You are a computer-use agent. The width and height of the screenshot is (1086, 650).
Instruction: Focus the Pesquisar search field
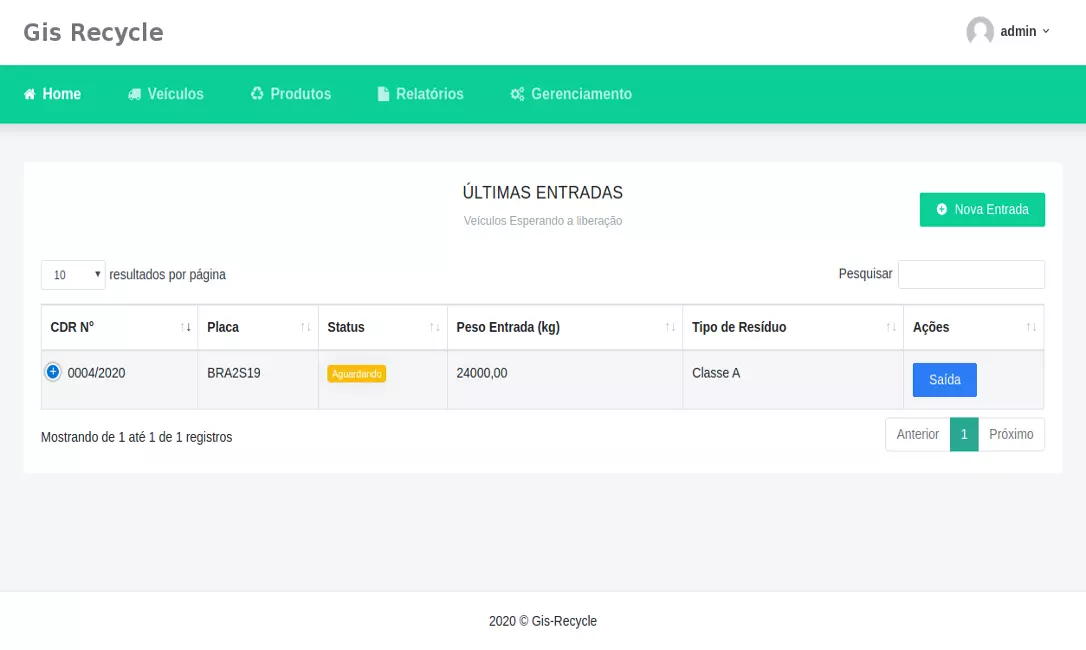971,274
